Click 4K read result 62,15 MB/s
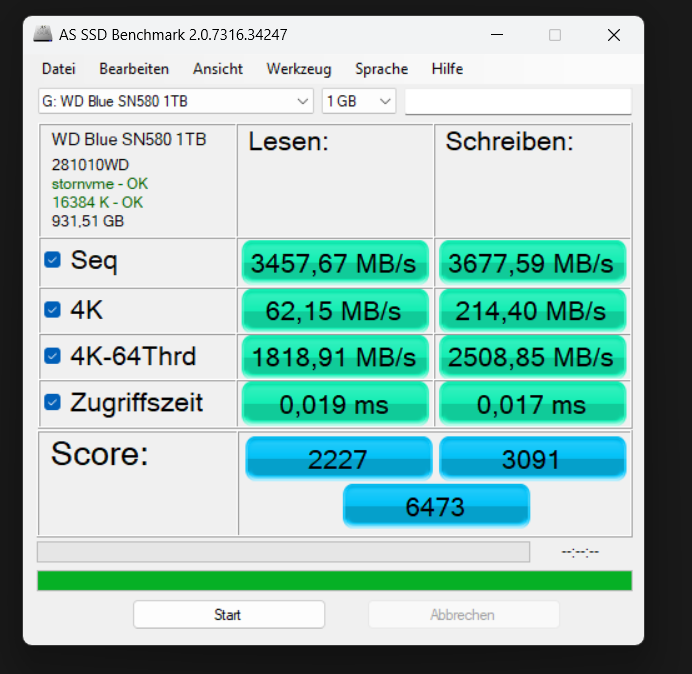The height and width of the screenshot is (674, 692). (335, 310)
